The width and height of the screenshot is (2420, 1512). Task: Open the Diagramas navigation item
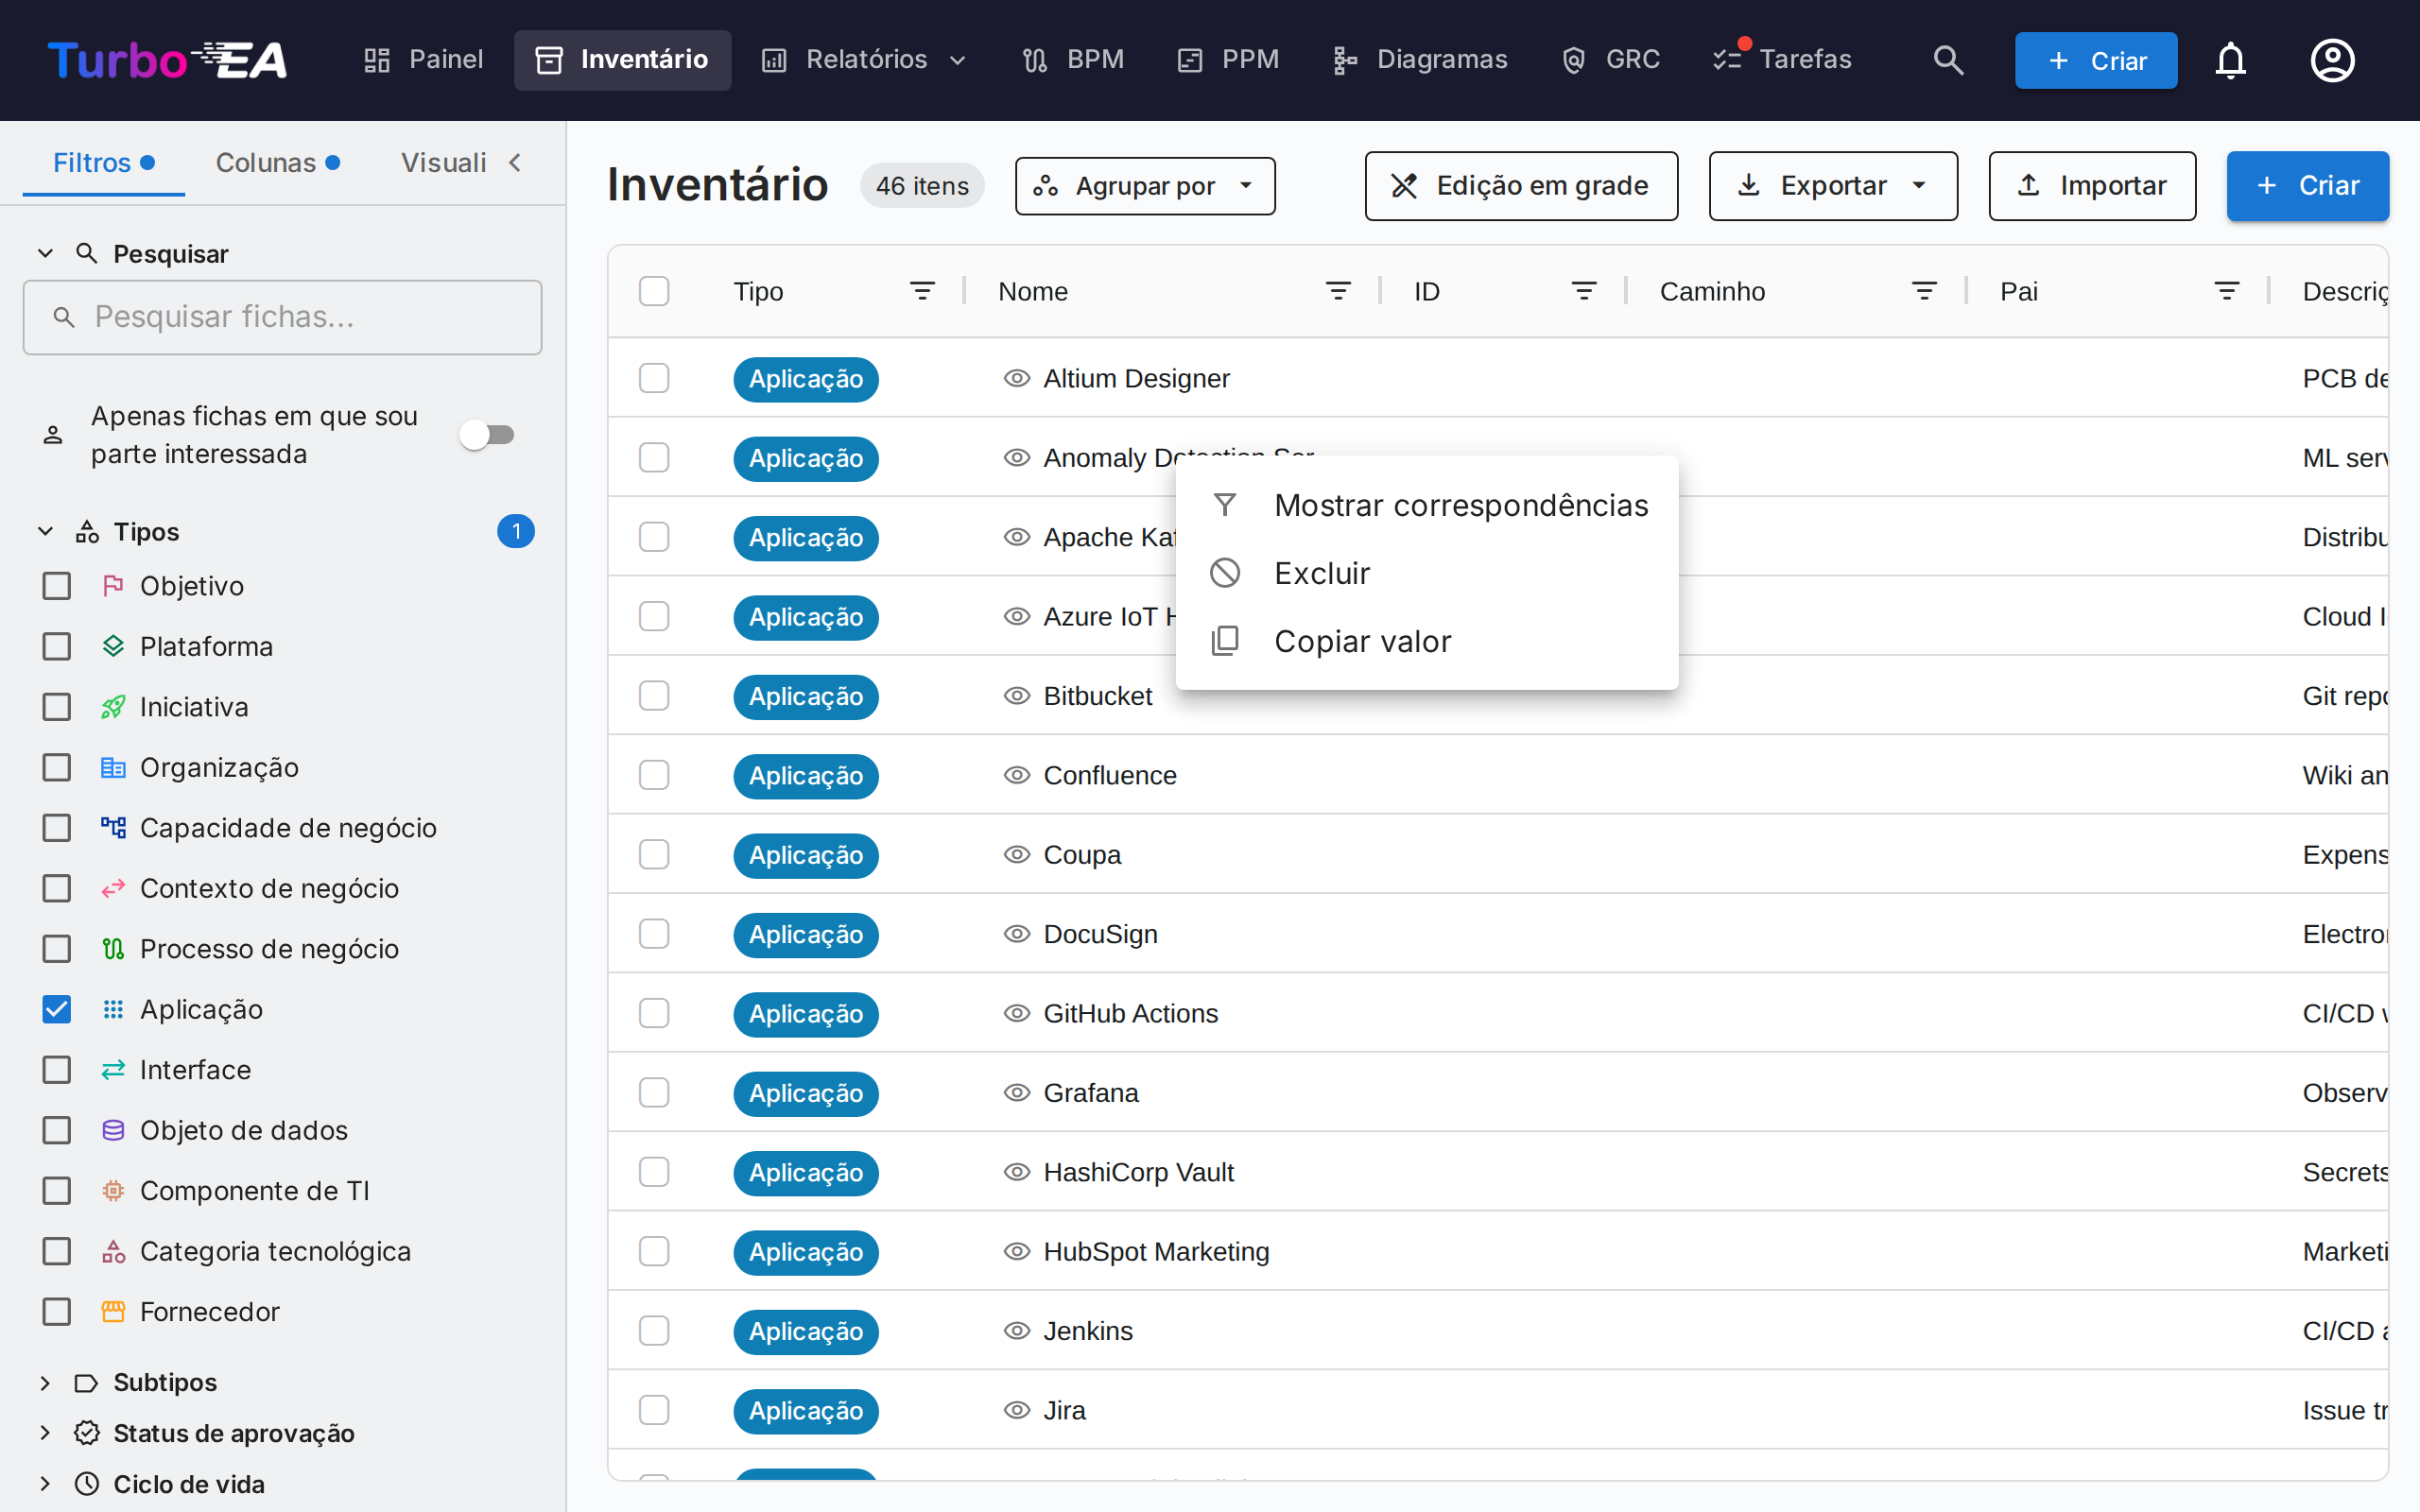click(x=1420, y=60)
